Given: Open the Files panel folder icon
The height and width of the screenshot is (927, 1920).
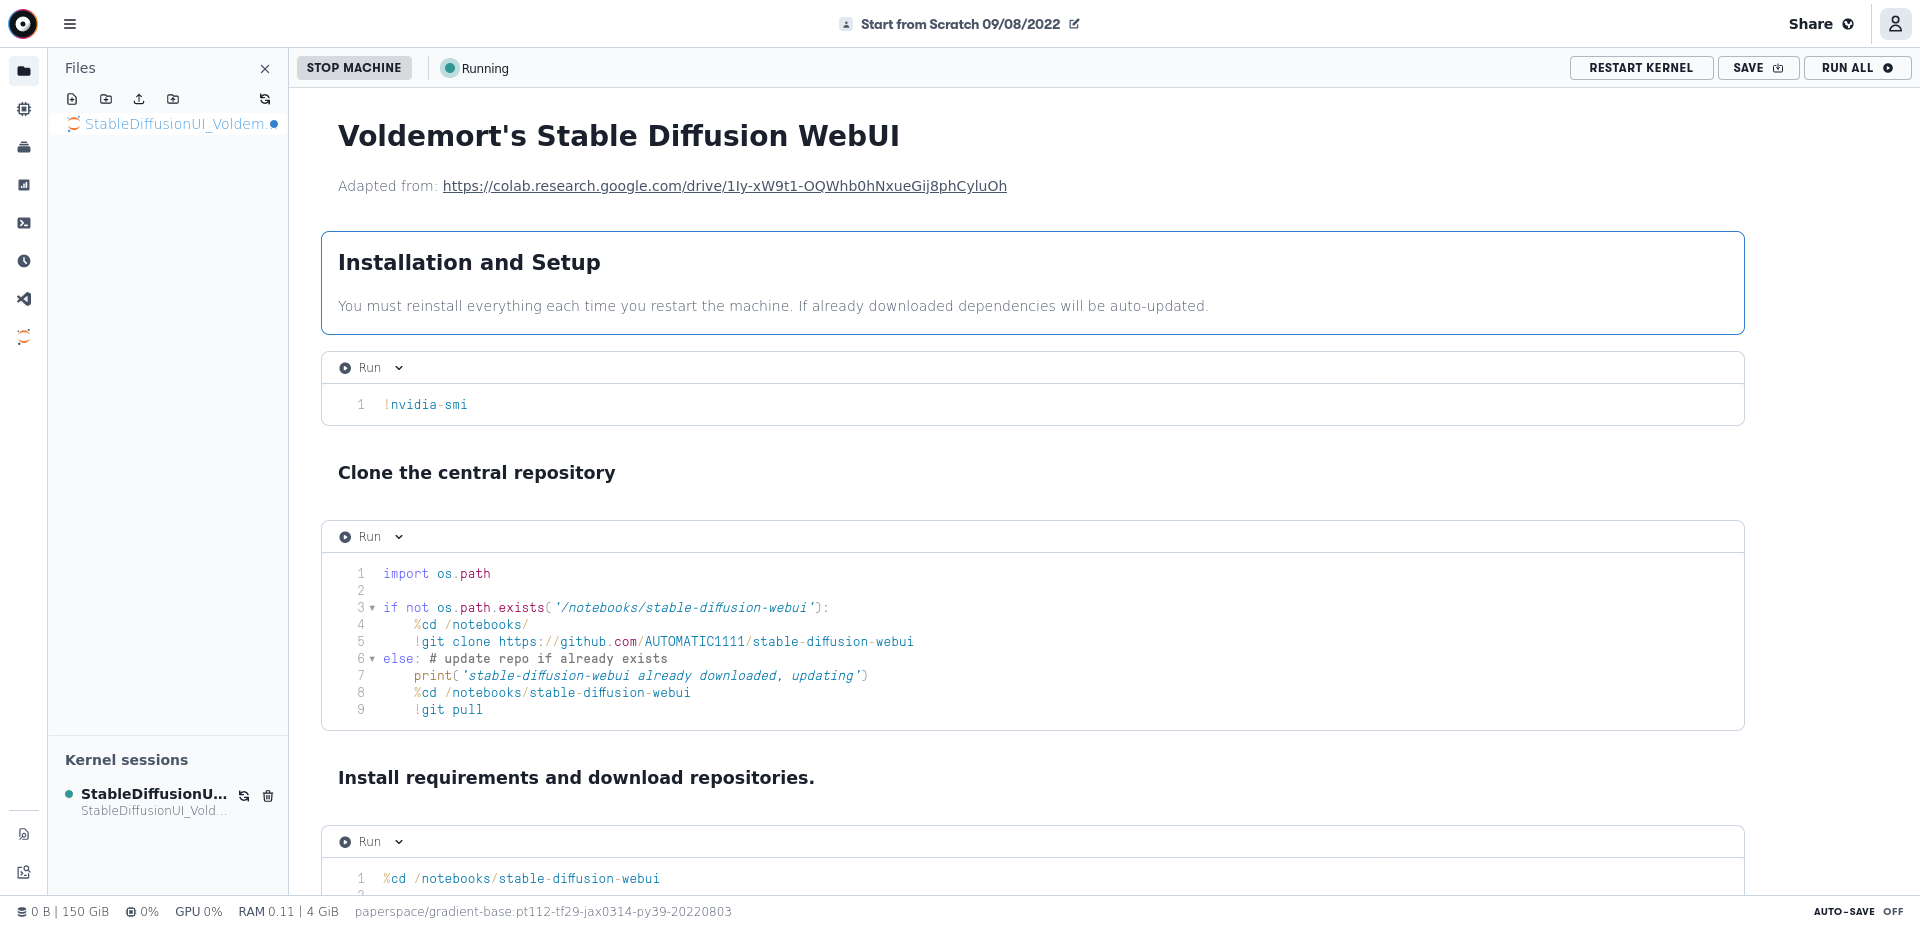Looking at the screenshot, I should pos(24,71).
